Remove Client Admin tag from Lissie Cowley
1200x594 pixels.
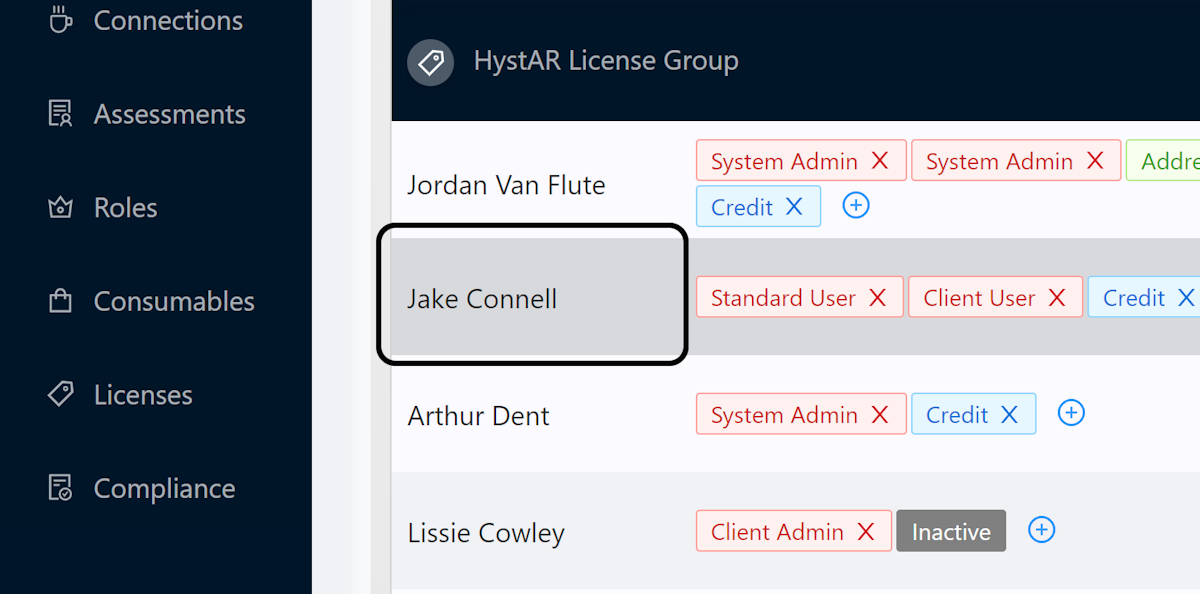866,531
